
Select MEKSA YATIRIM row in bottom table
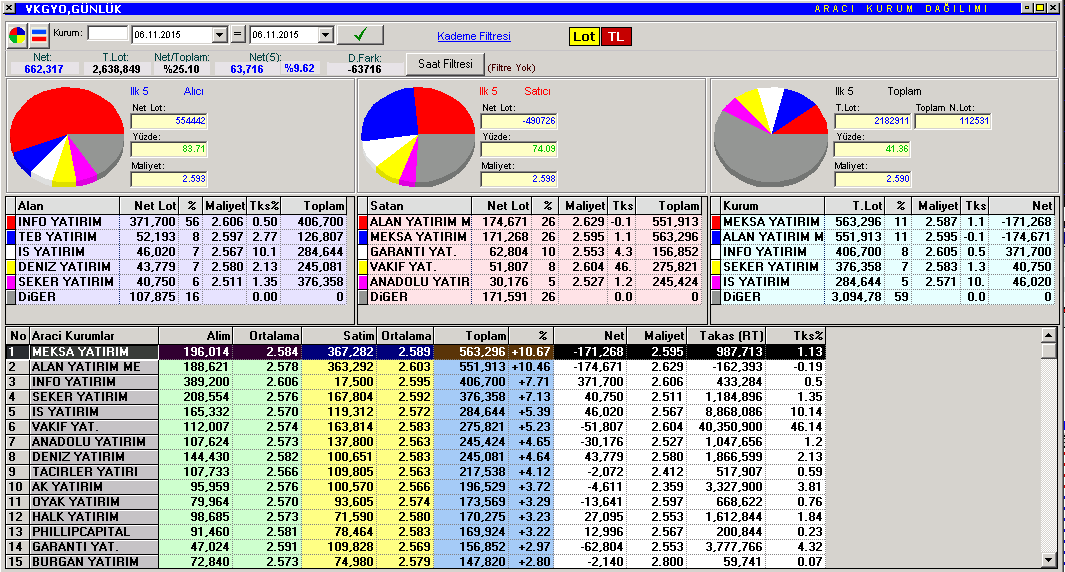pyautogui.click(x=416, y=352)
